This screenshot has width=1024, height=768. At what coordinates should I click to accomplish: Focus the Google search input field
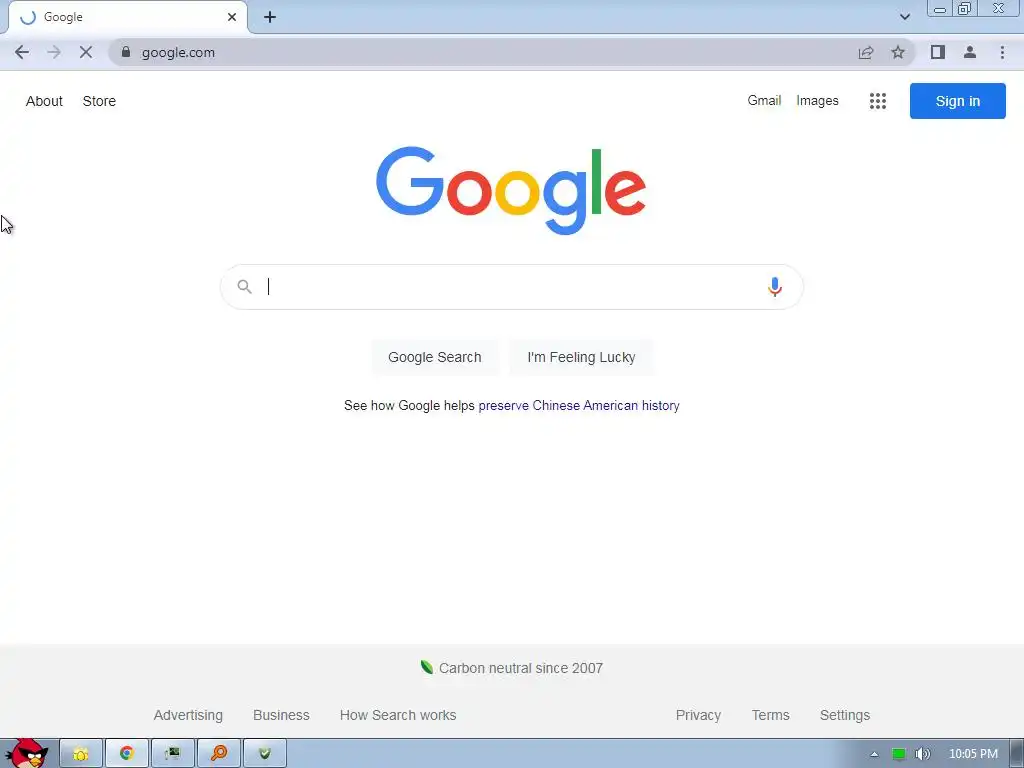point(511,287)
